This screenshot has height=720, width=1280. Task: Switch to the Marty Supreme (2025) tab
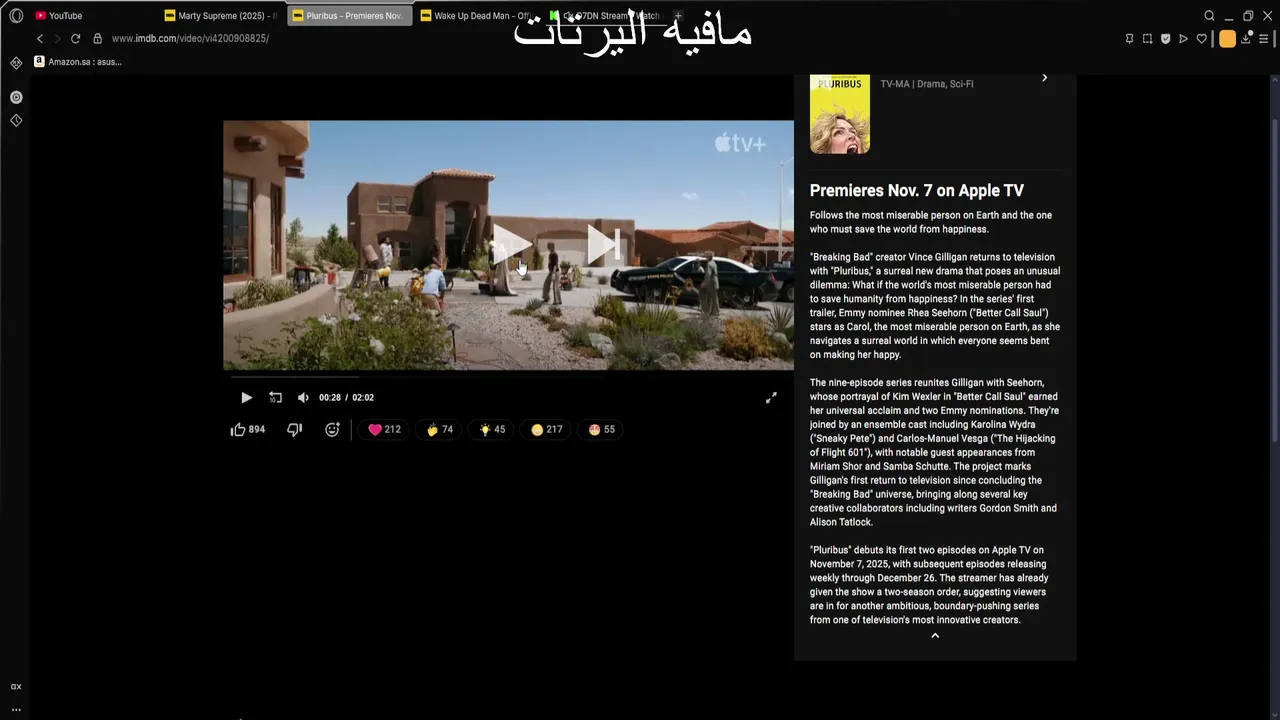coord(220,16)
